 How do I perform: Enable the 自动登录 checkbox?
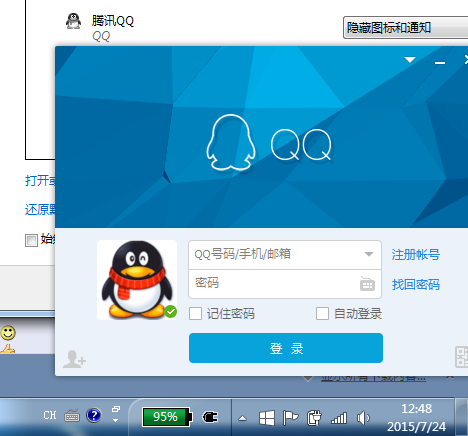[322, 314]
